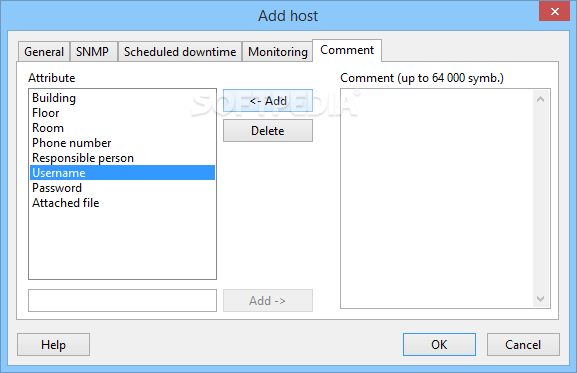
Task: Choose Phone number attribute
Action: tap(122, 143)
